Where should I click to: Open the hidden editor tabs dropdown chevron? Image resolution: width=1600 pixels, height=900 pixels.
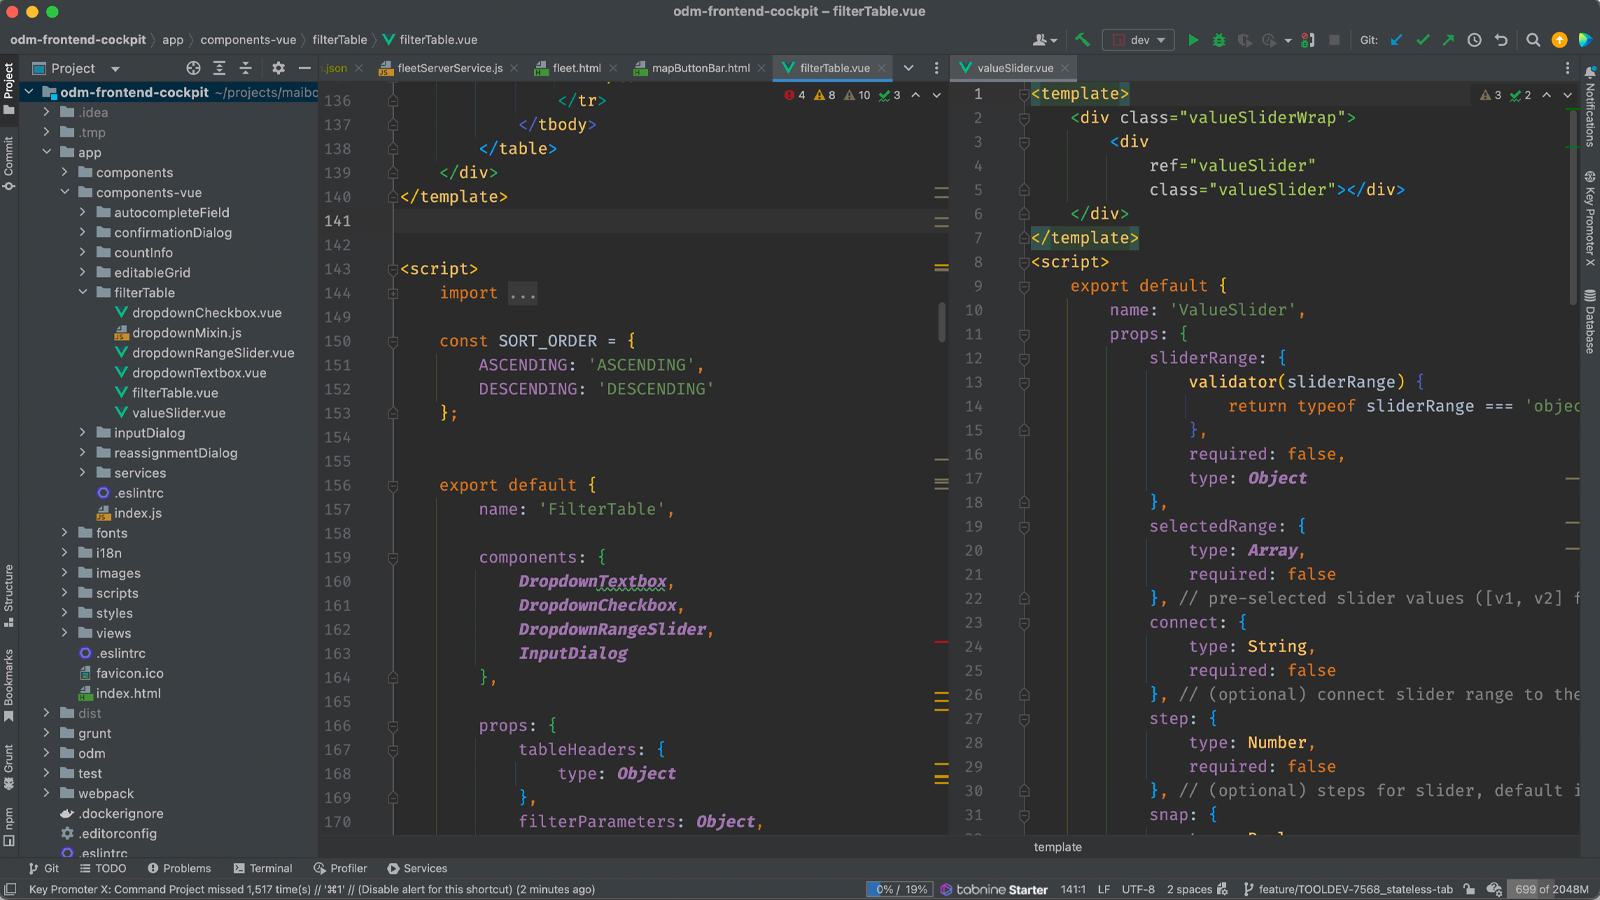coord(909,68)
